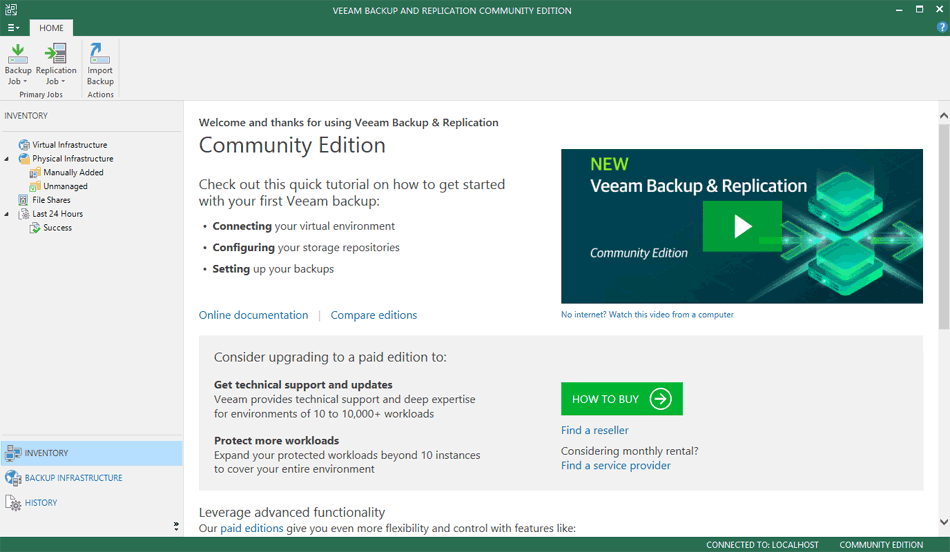Click the File Shares node icon
The image size is (950, 552).
[24, 200]
